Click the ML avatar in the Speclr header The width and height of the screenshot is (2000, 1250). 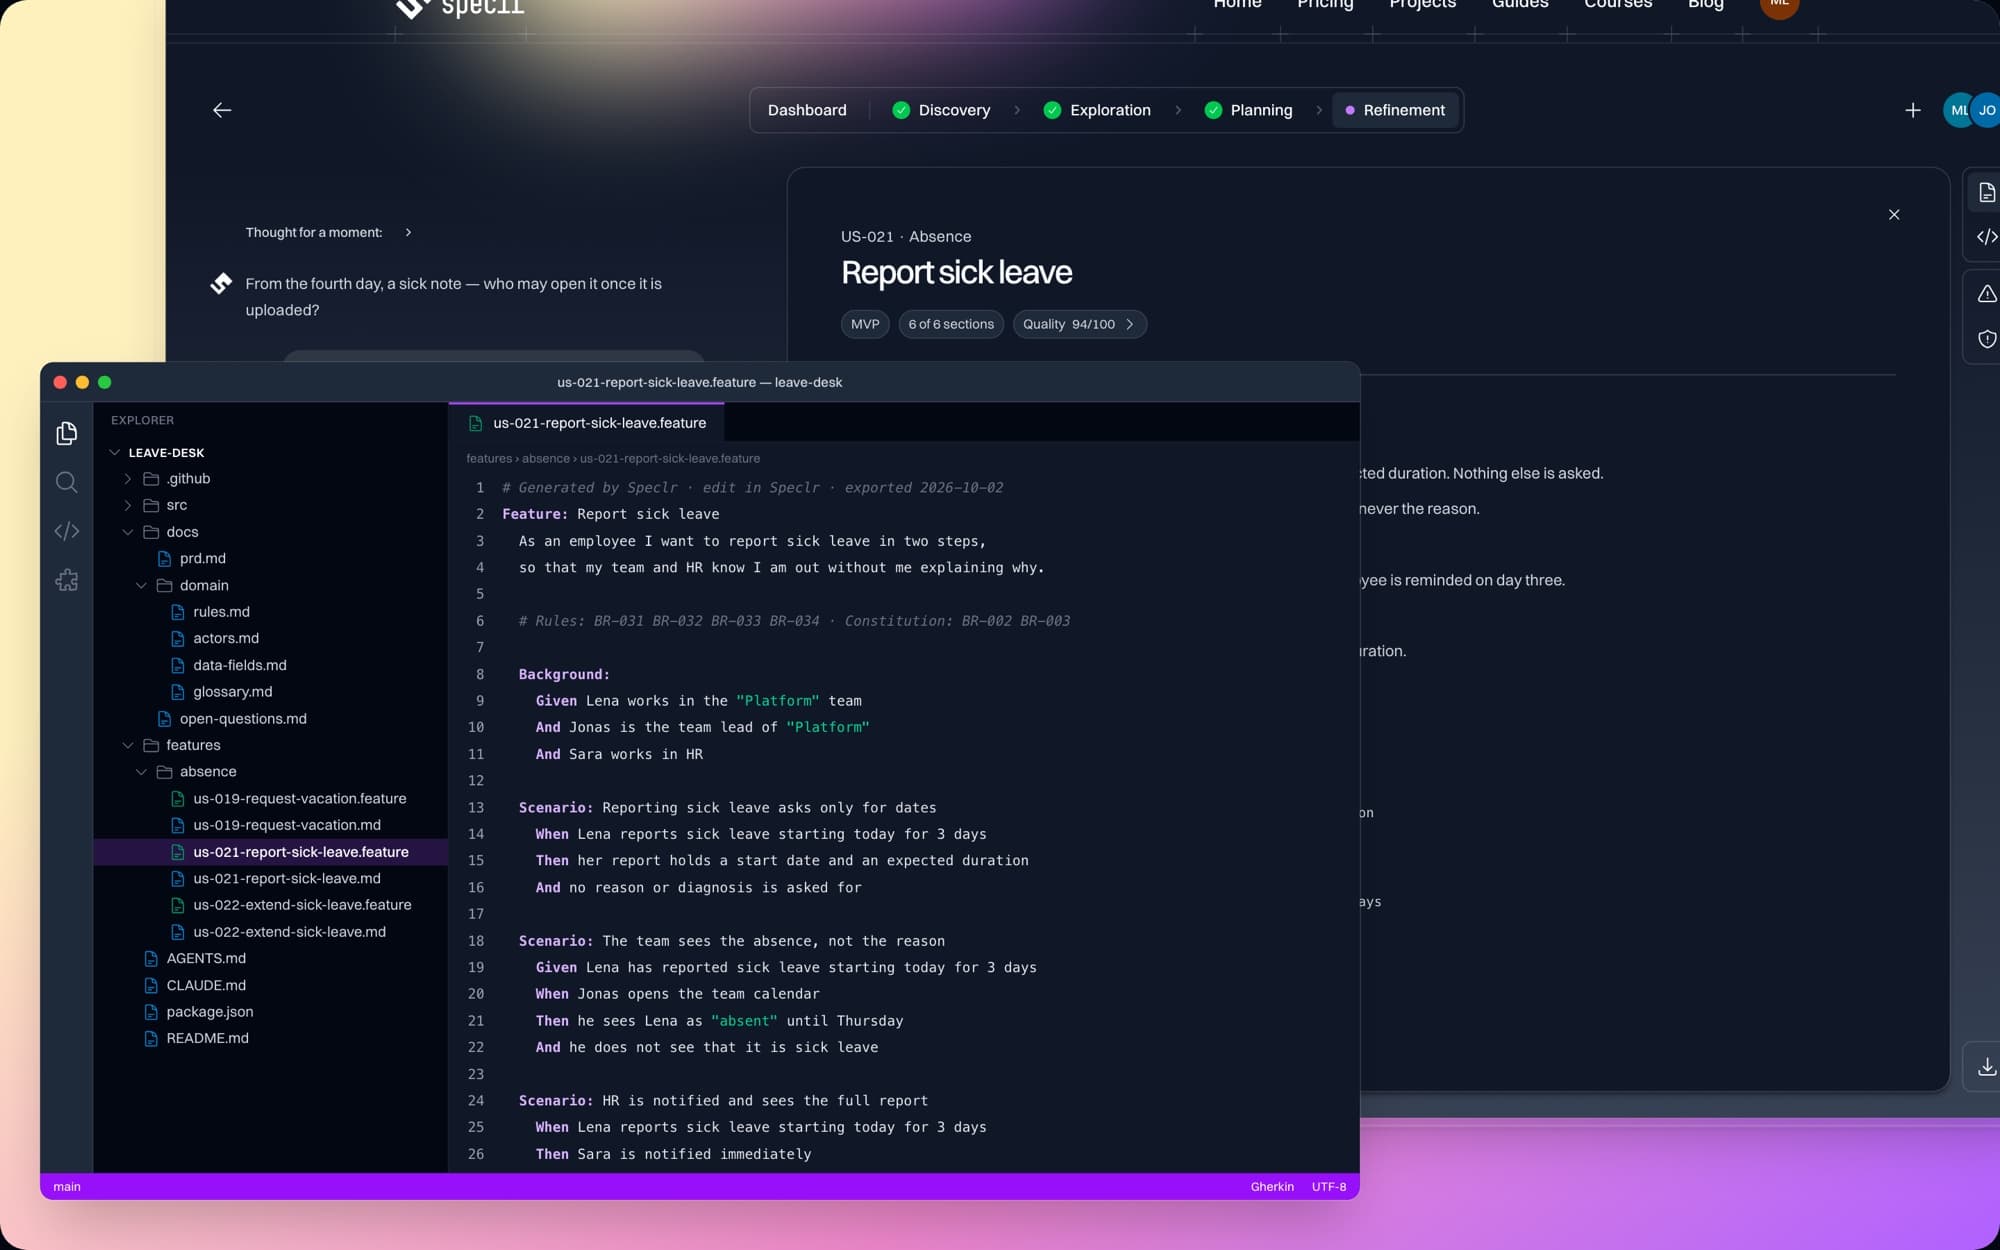click(x=1957, y=110)
